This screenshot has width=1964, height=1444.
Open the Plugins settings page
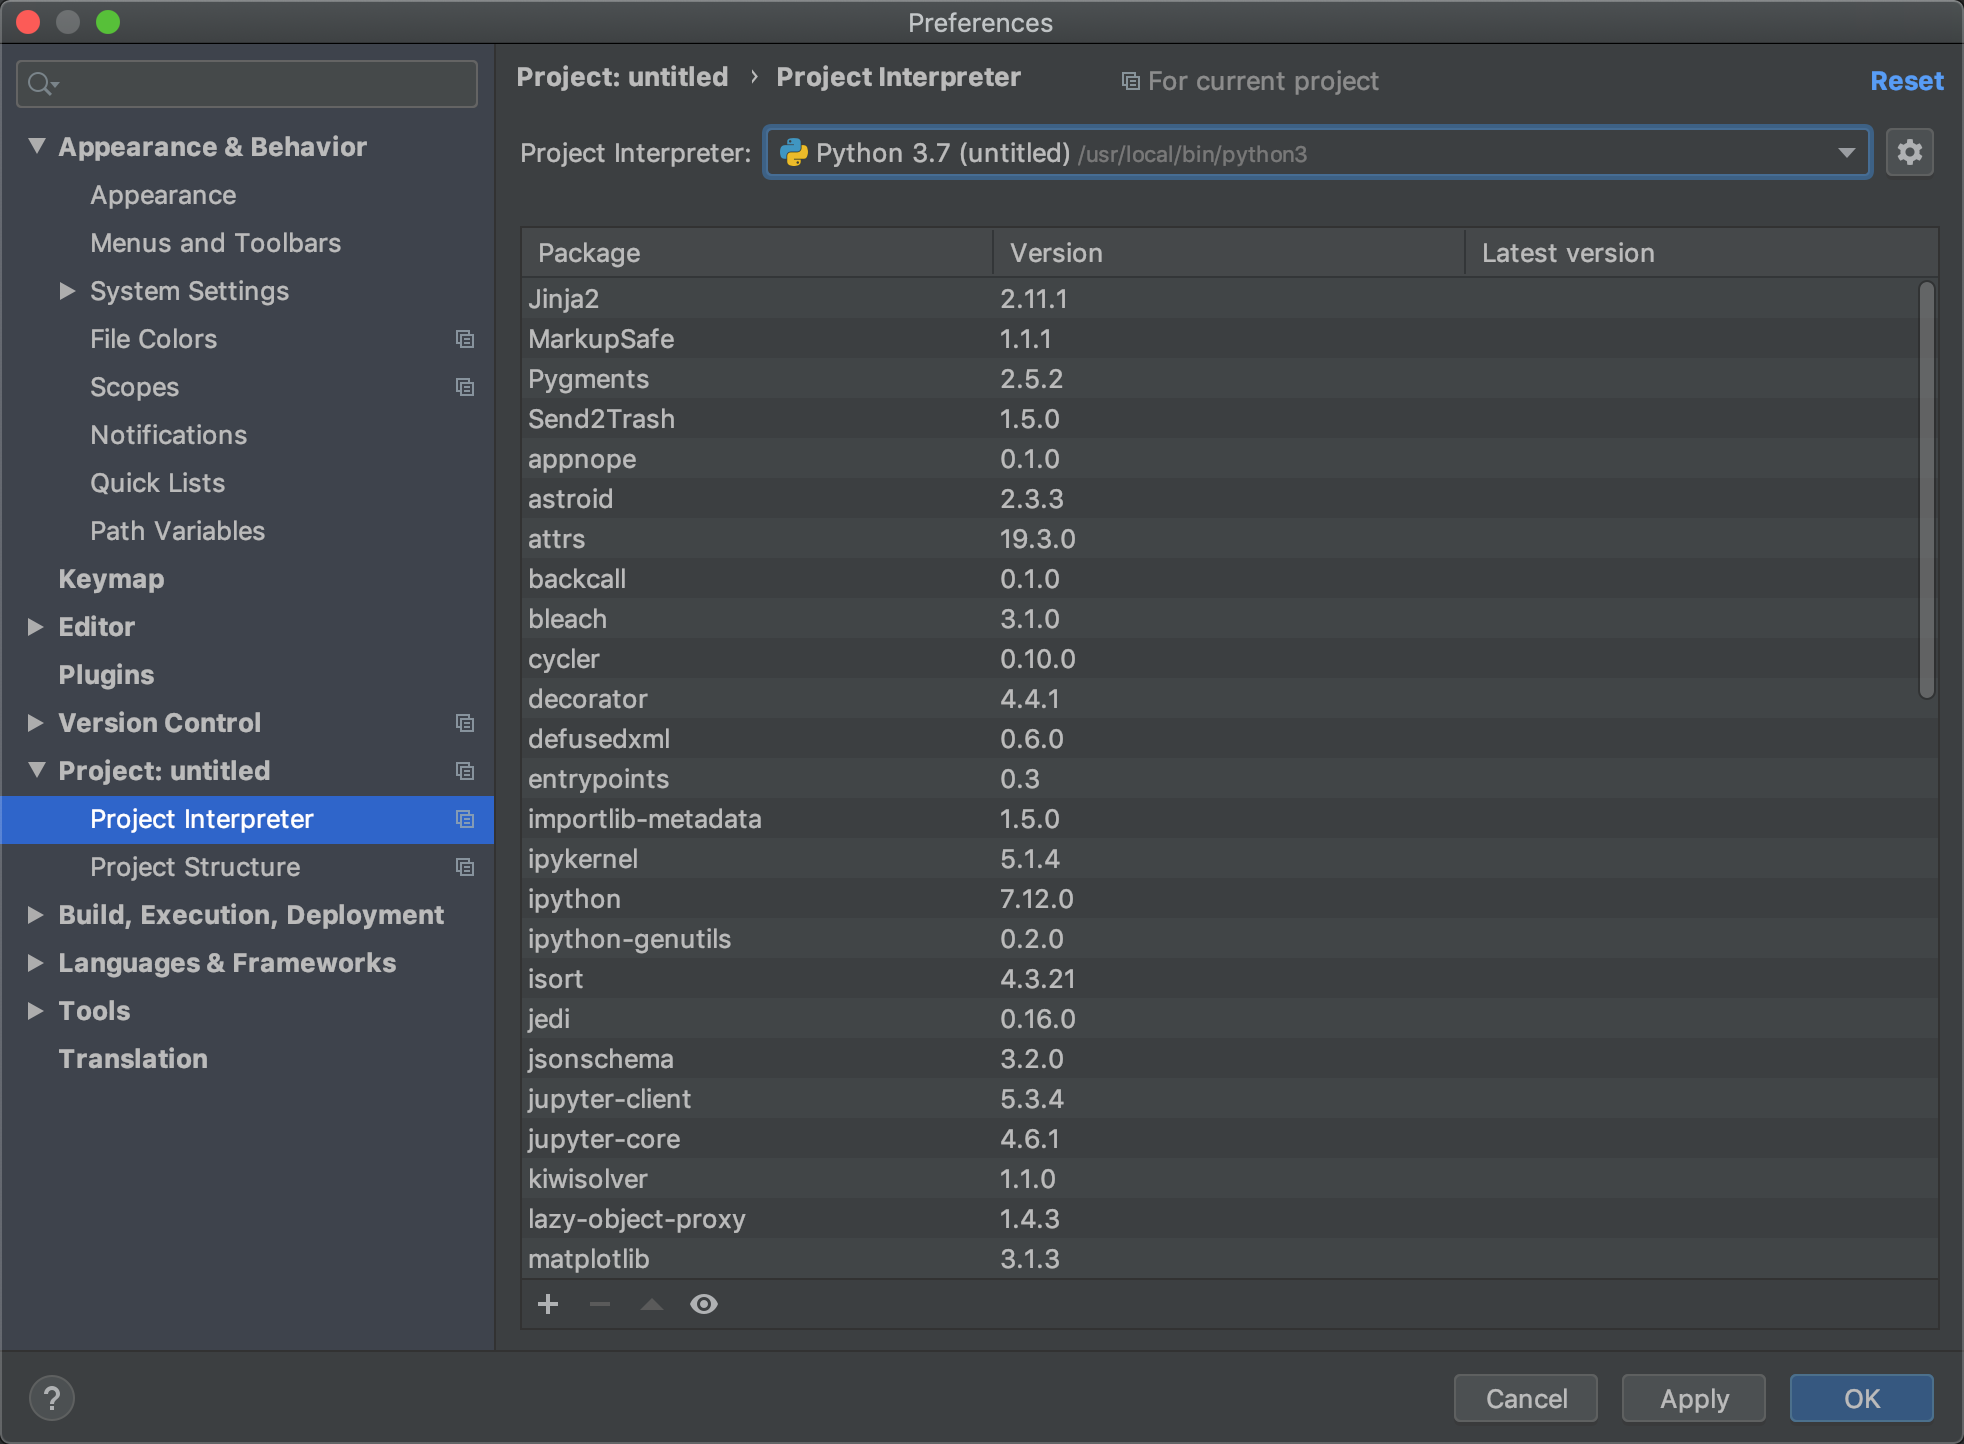pyautogui.click(x=106, y=675)
